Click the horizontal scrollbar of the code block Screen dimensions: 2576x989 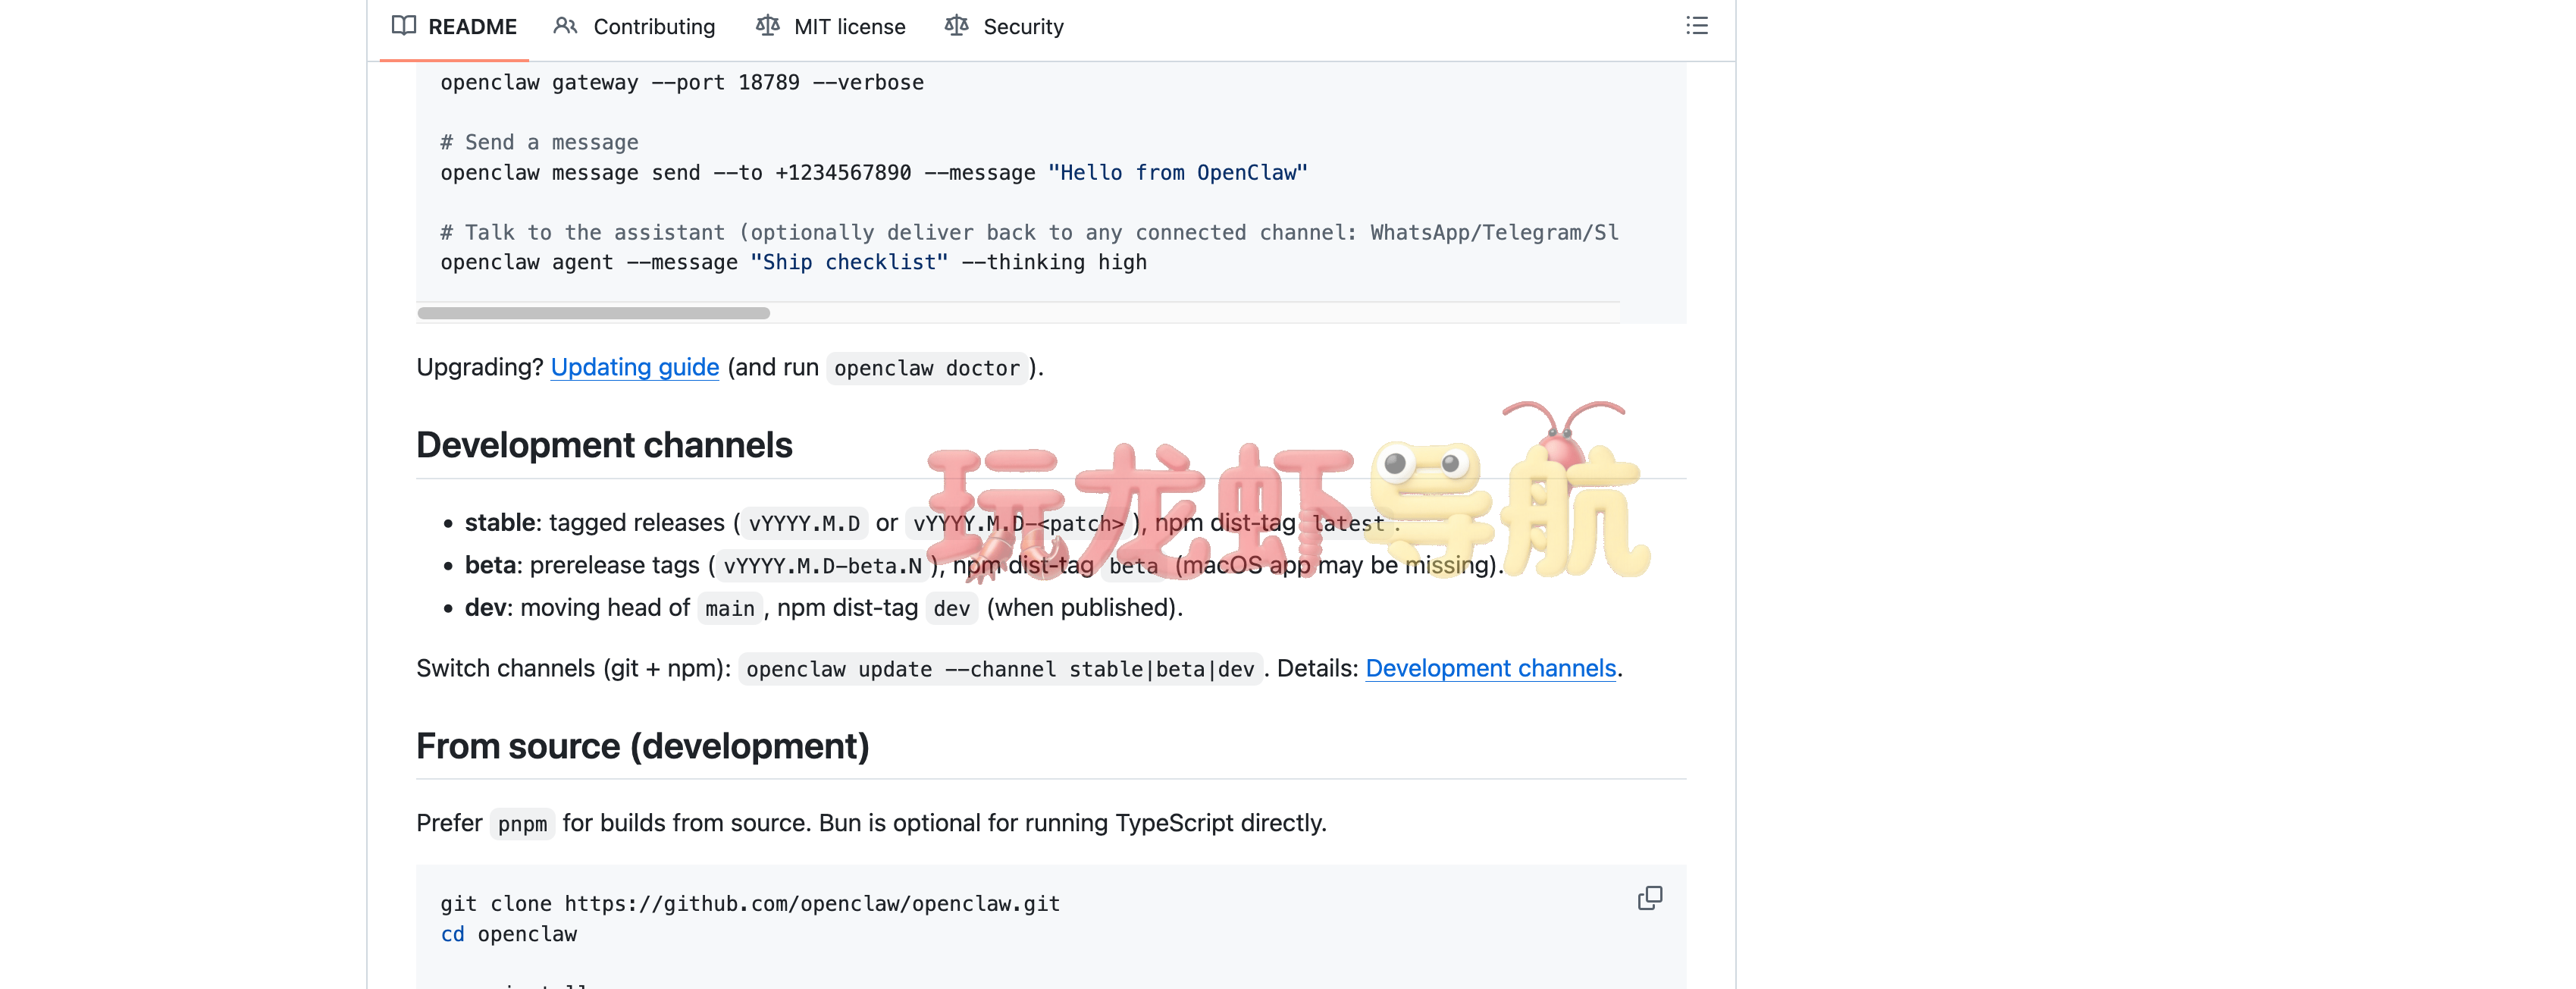594,313
